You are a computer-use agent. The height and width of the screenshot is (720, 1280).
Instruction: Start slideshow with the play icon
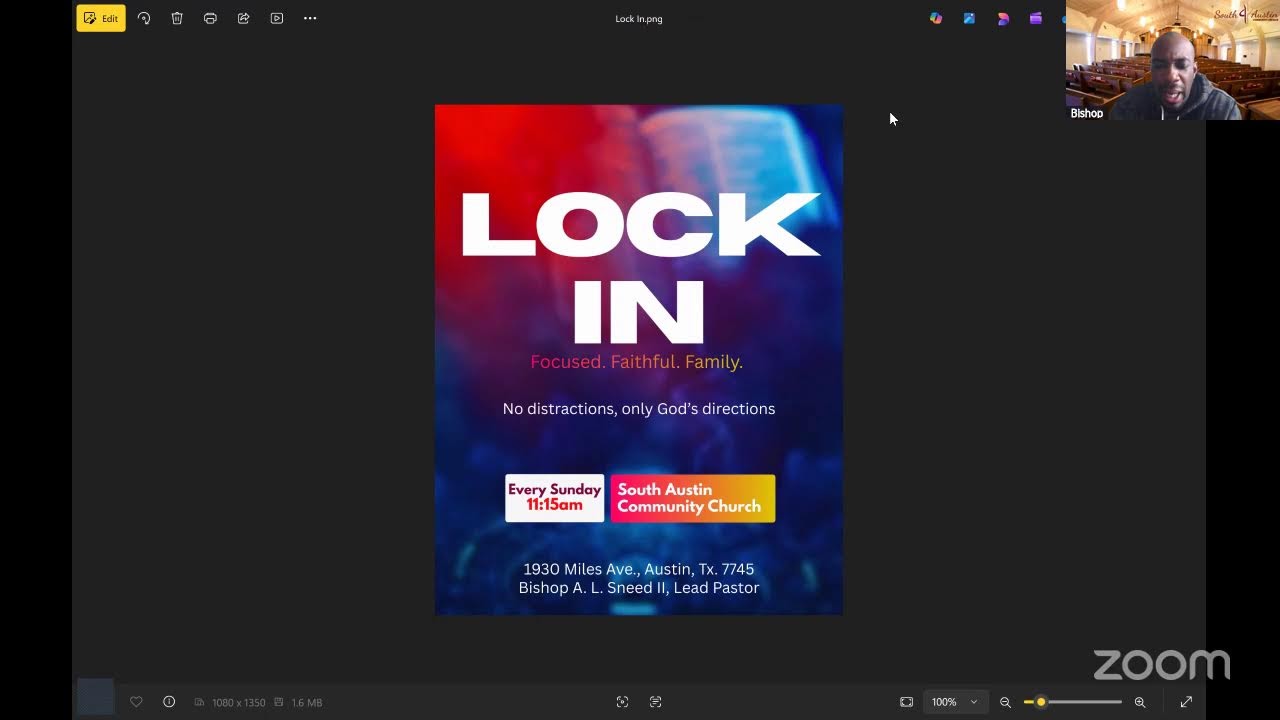coord(277,18)
